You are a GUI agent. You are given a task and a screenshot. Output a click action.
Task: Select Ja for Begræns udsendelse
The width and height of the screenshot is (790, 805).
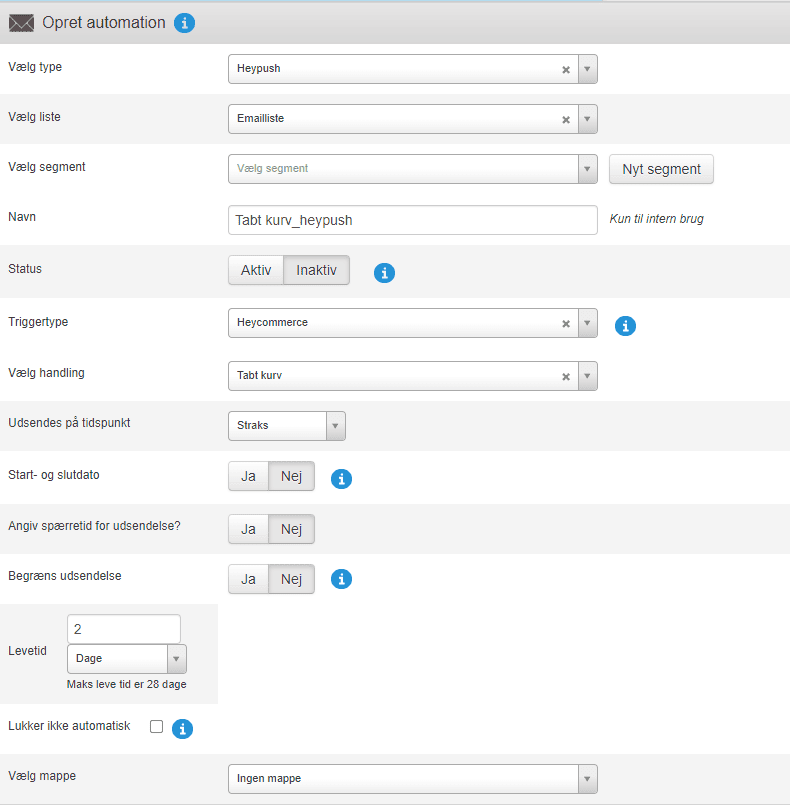click(x=249, y=580)
